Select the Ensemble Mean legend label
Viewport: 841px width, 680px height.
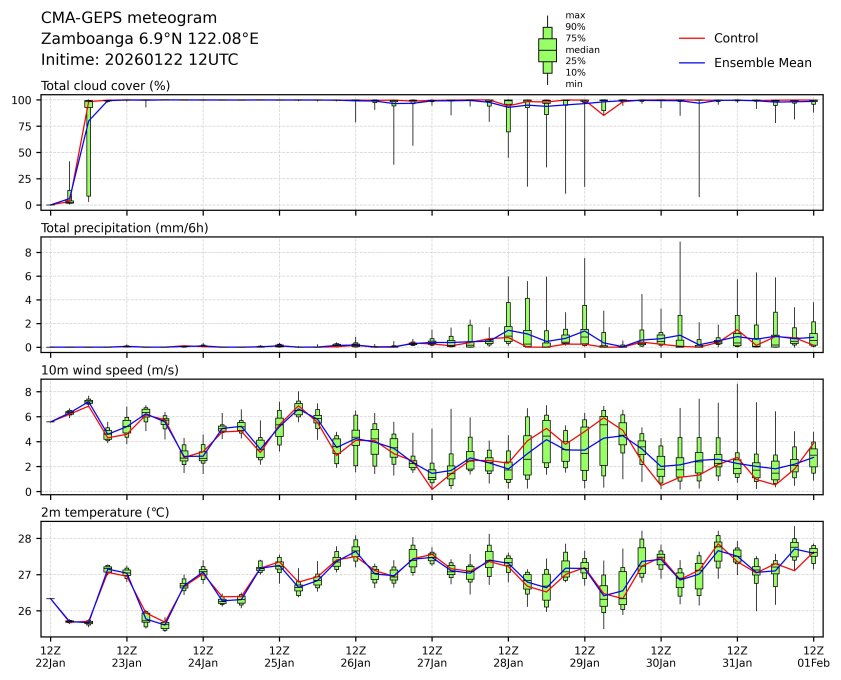pos(762,62)
